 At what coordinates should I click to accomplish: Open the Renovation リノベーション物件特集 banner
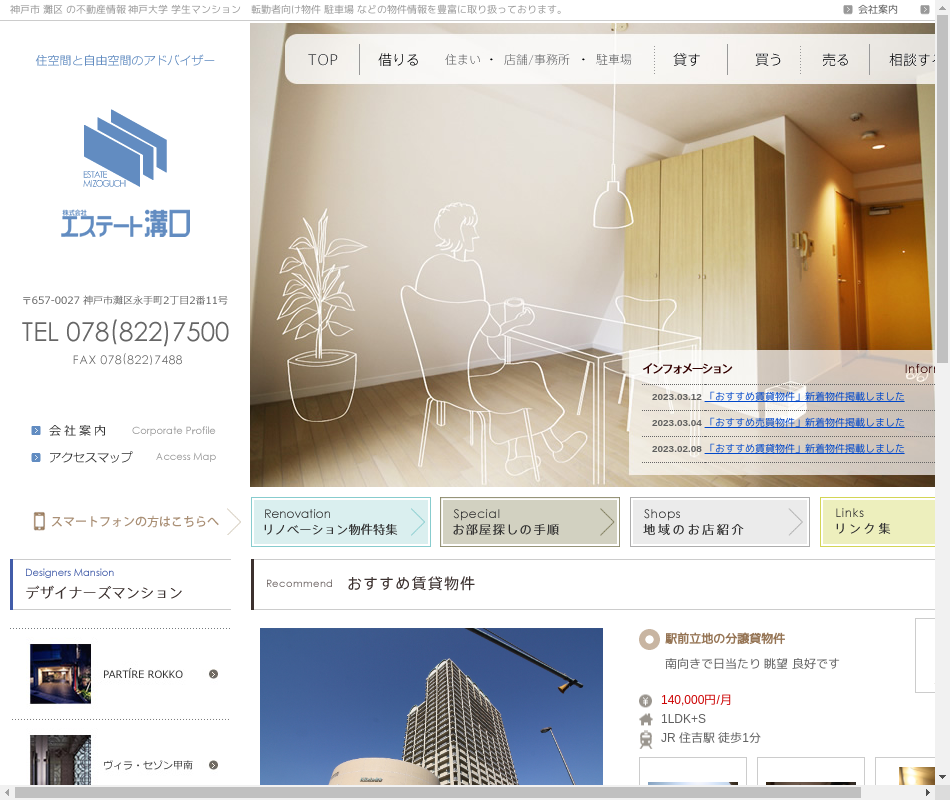(x=341, y=522)
